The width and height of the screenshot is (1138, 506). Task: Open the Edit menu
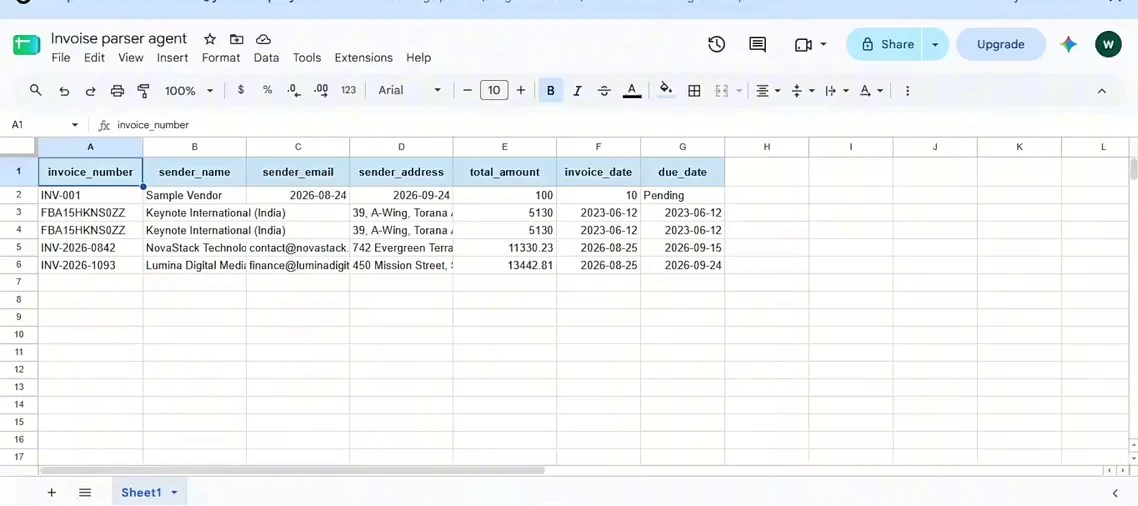click(94, 57)
